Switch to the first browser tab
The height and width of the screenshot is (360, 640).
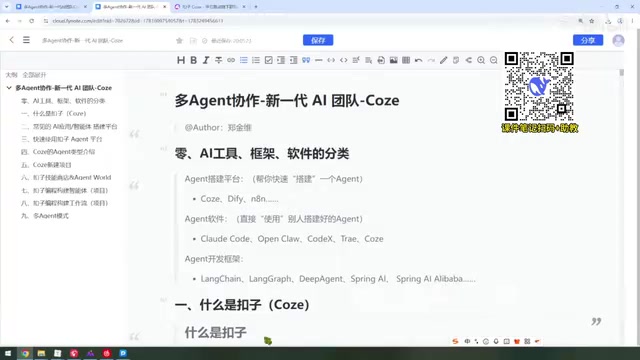51,7
